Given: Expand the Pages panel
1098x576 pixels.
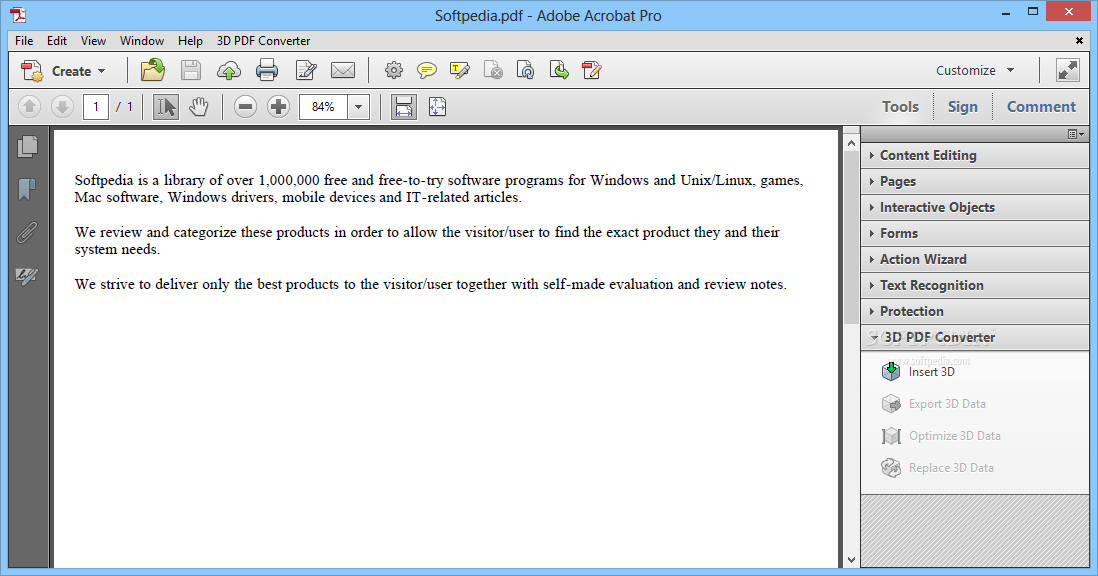Looking at the screenshot, I should pyautogui.click(x=975, y=181).
